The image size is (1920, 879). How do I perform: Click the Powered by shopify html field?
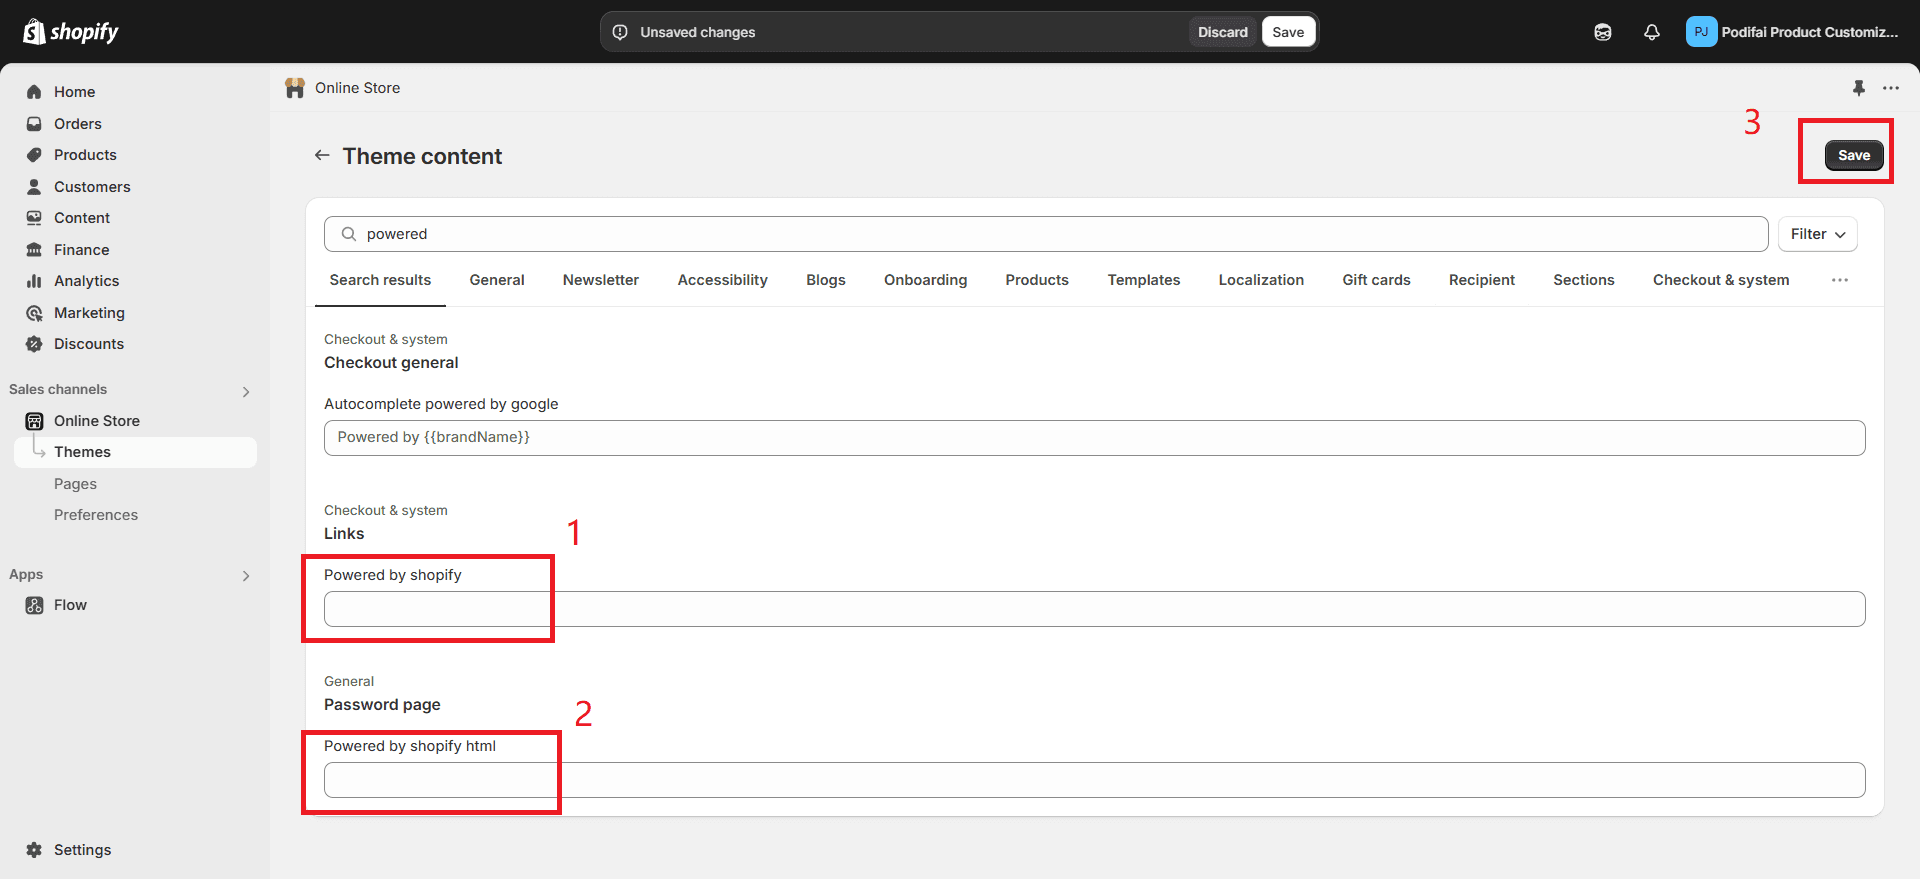[x=1095, y=780]
